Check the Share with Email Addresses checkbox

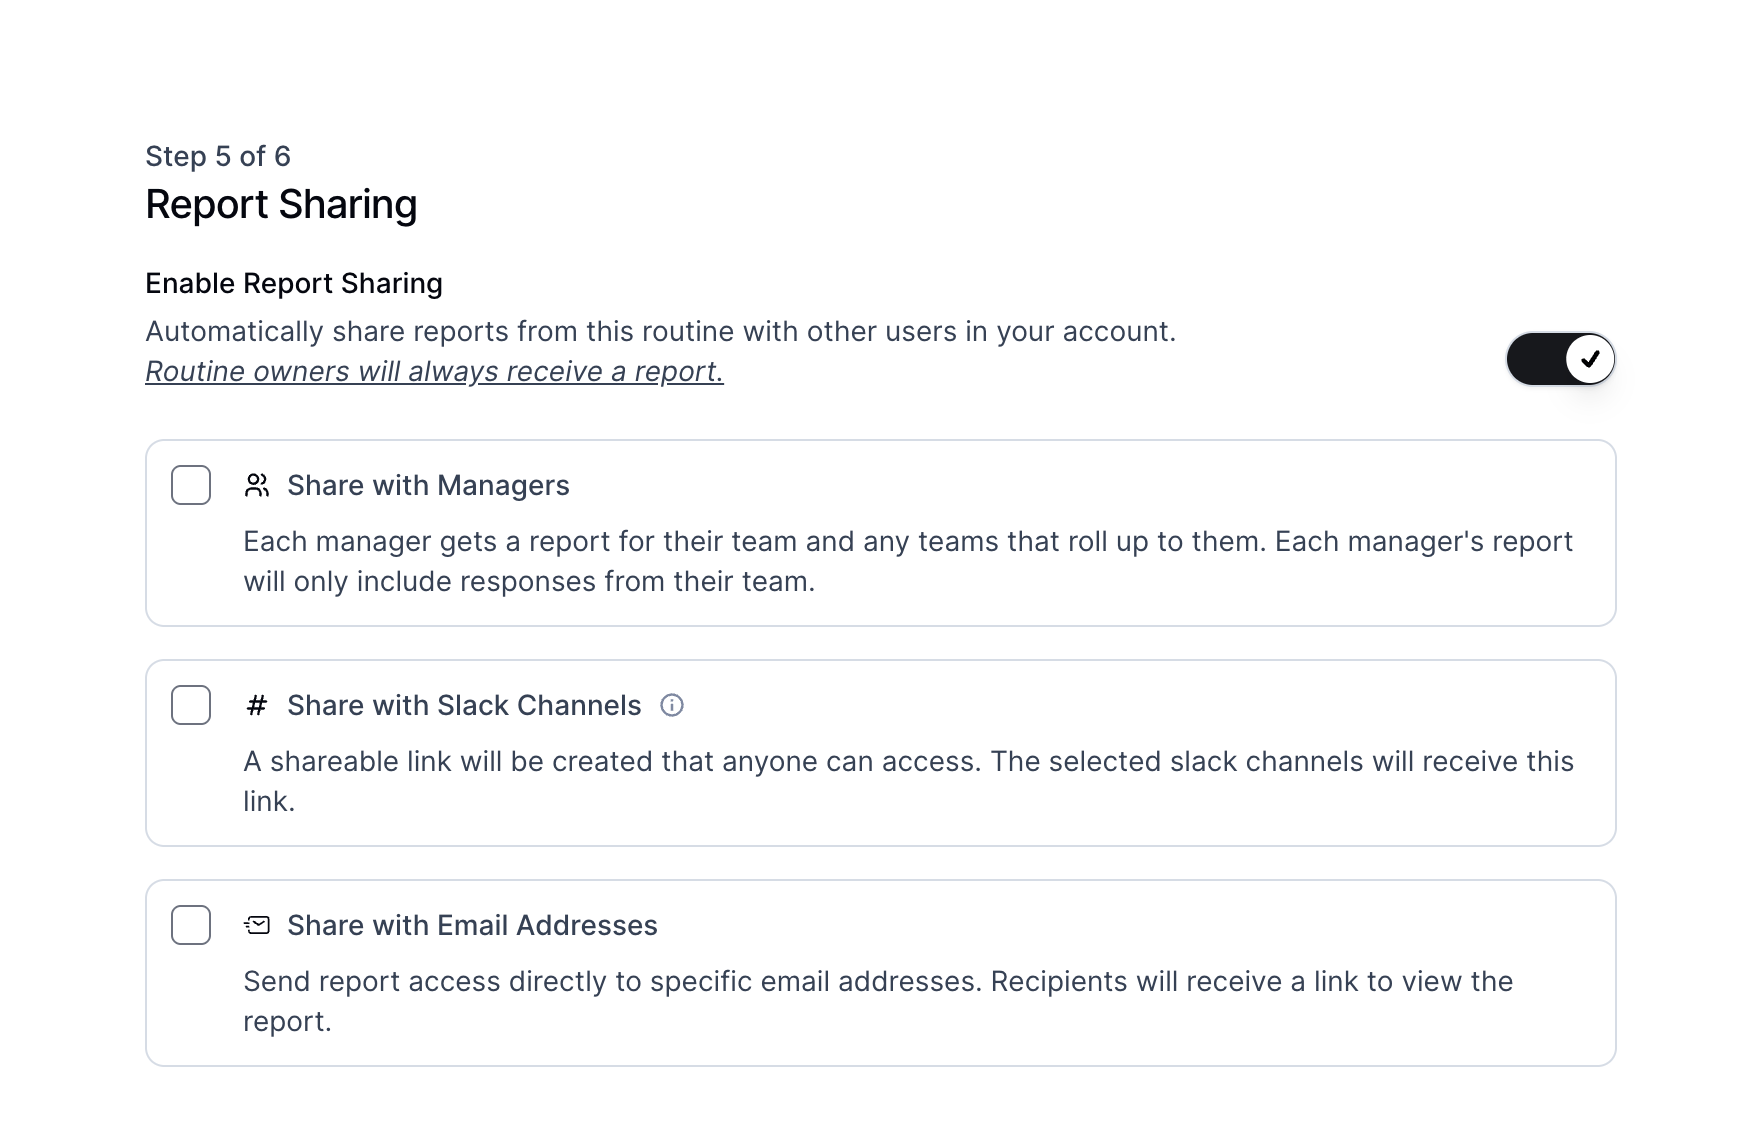[x=191, y=925]
